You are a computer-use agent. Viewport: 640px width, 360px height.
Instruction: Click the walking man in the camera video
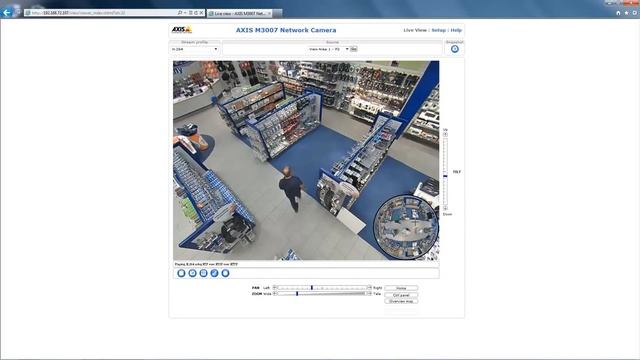pyautogui.click(x=291, y=189)
